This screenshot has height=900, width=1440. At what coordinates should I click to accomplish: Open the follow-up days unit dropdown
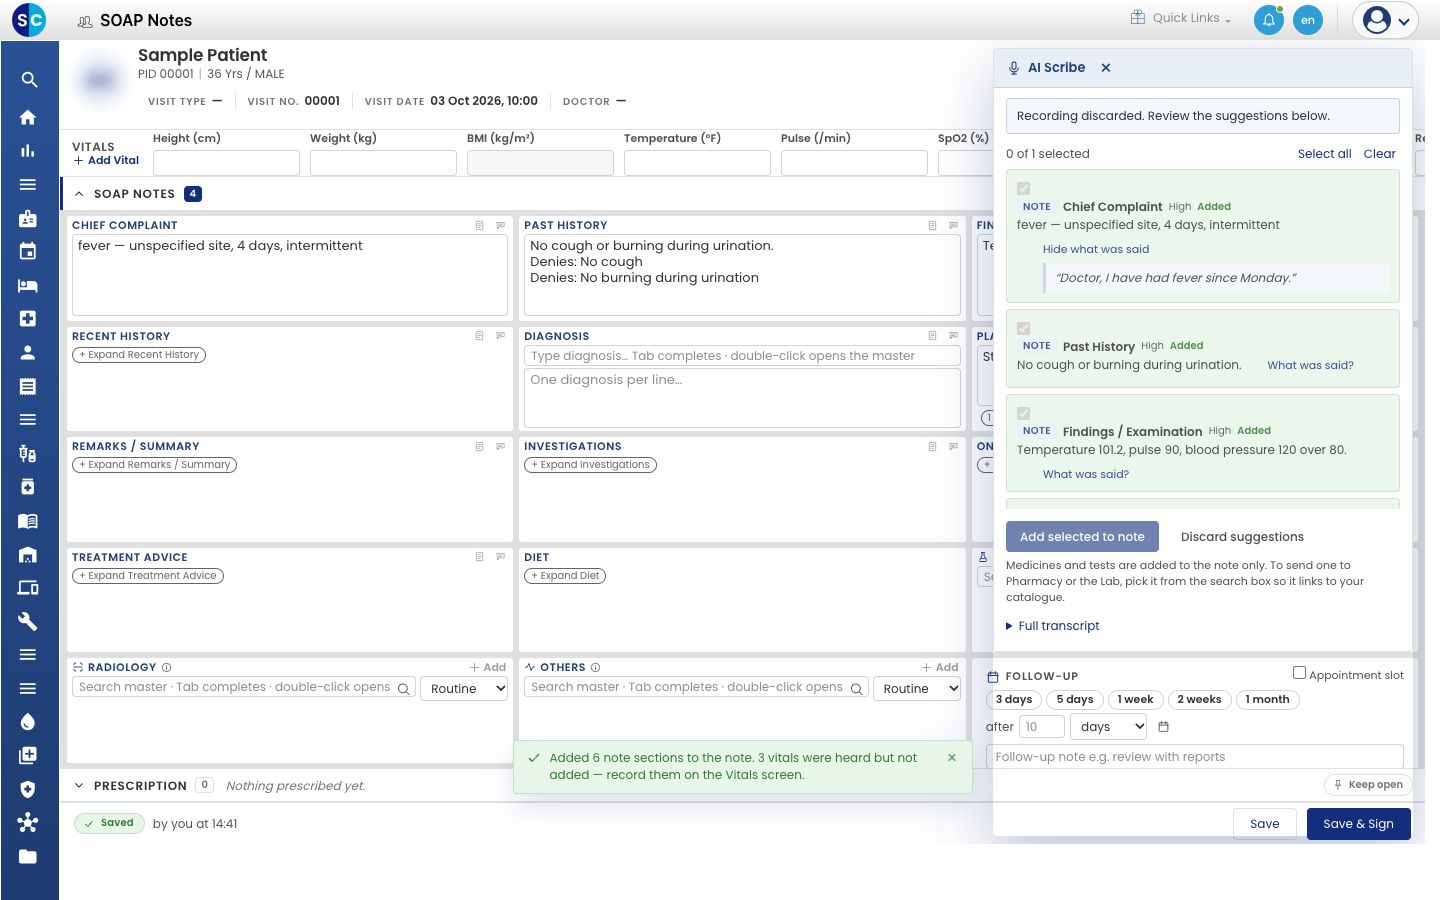[x=1109, y=727]
